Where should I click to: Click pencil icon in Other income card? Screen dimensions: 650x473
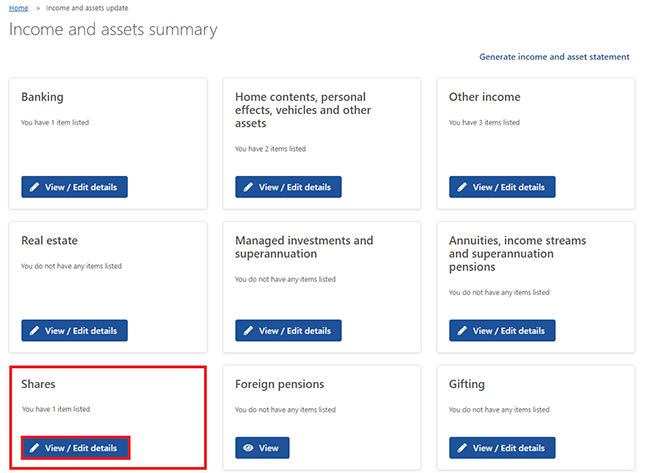coord(462,187)
